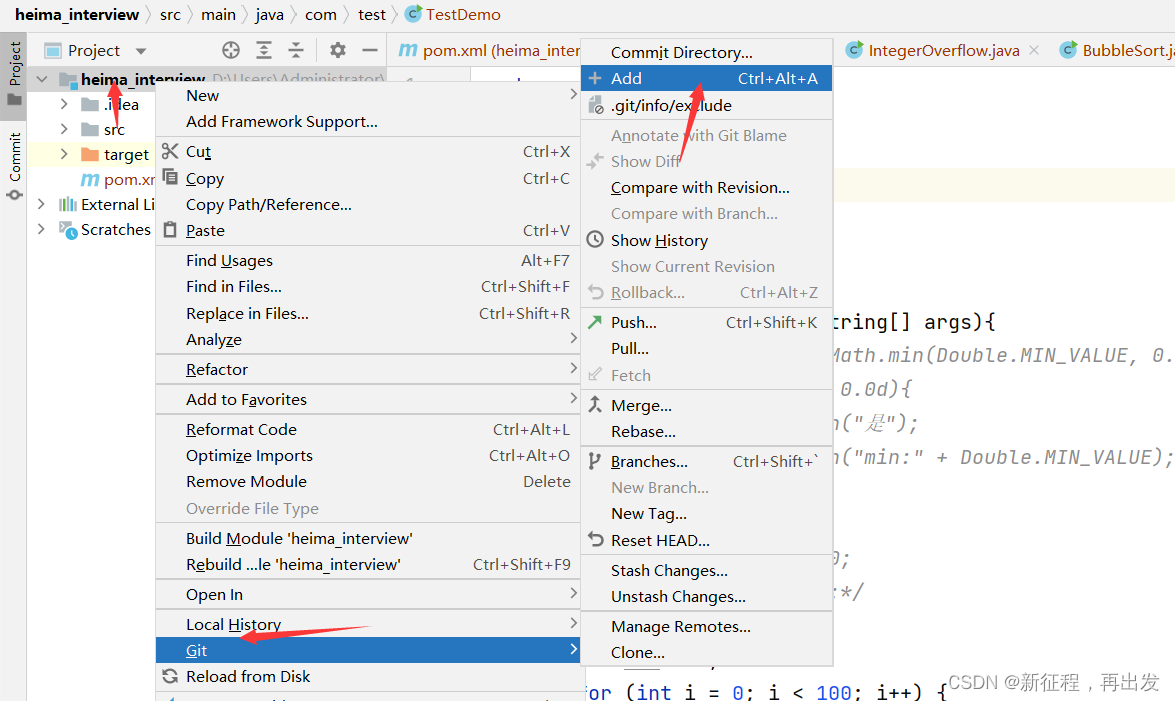
Task: Click the Expand All icon in Project toolbar
Action: 264,50
